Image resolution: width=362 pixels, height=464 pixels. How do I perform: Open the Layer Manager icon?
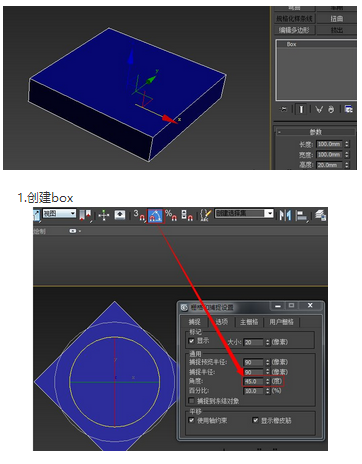coord(321,215)
